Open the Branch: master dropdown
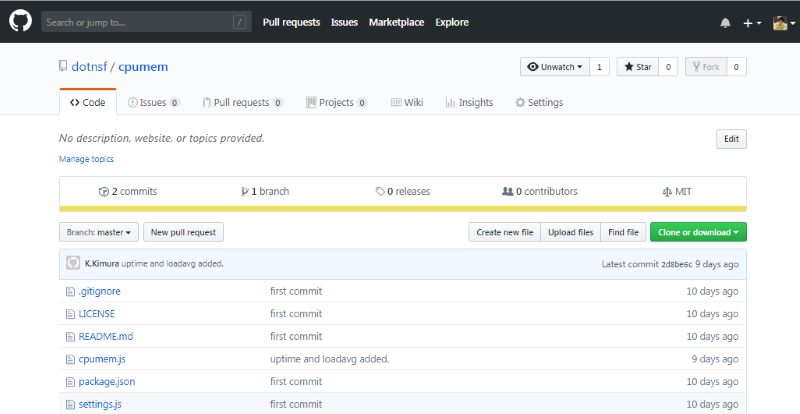Image resolution: width=800 pixels, height=414 pixels. (98, 232)
